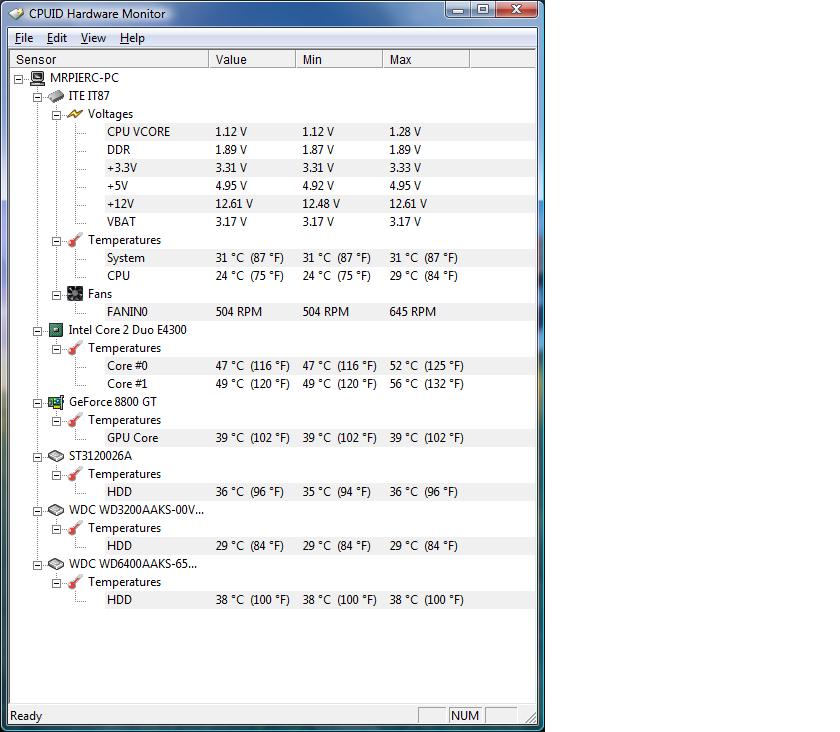This screenshot has width=840, height=732.
Task: Maximize the CPUID Hardware Monitor window
Action: pyautogui.click(x=483, y=10)
